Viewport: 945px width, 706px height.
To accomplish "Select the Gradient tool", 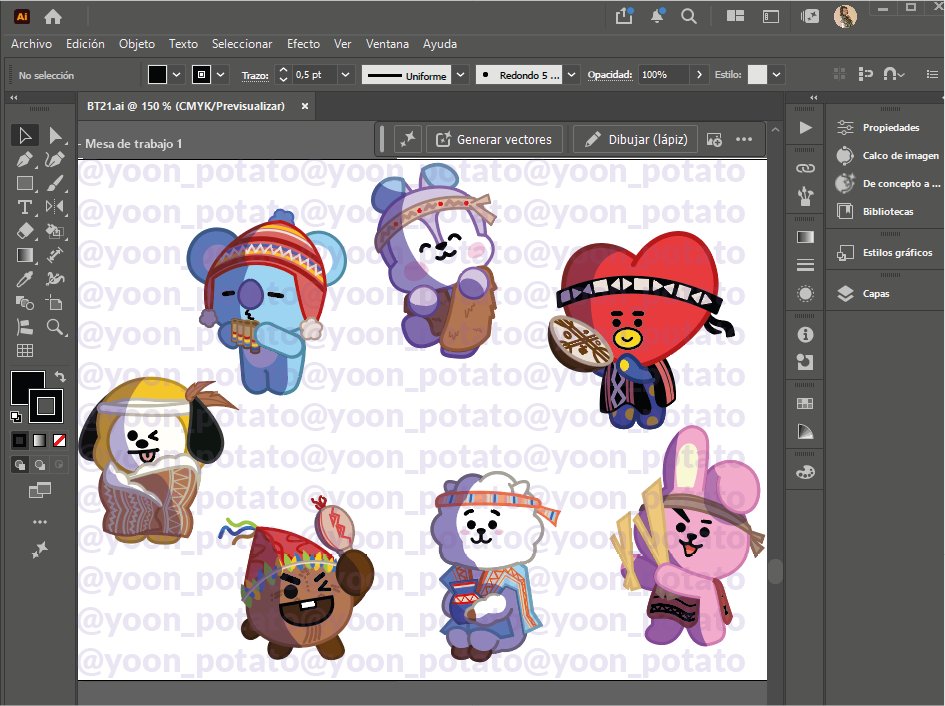I will click(x=25, y=255).
